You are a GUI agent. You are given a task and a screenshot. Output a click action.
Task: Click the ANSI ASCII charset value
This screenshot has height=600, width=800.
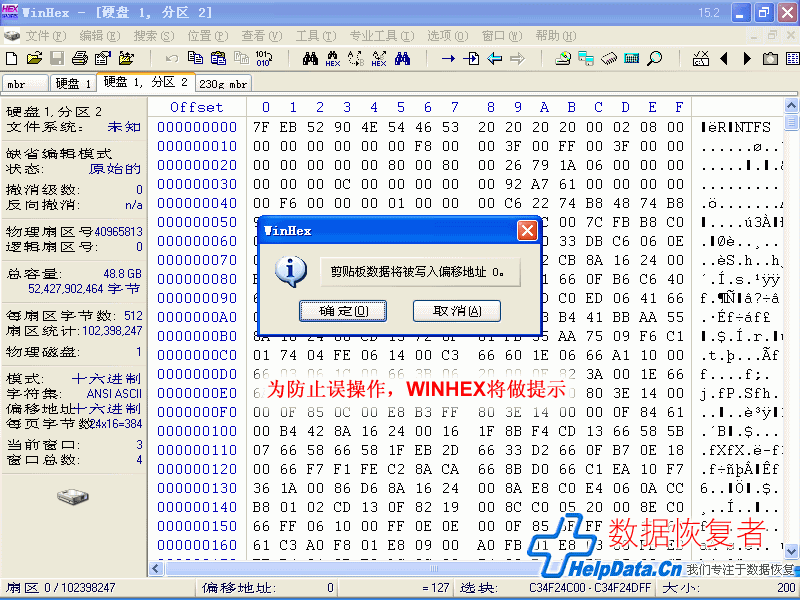point(114,394)
